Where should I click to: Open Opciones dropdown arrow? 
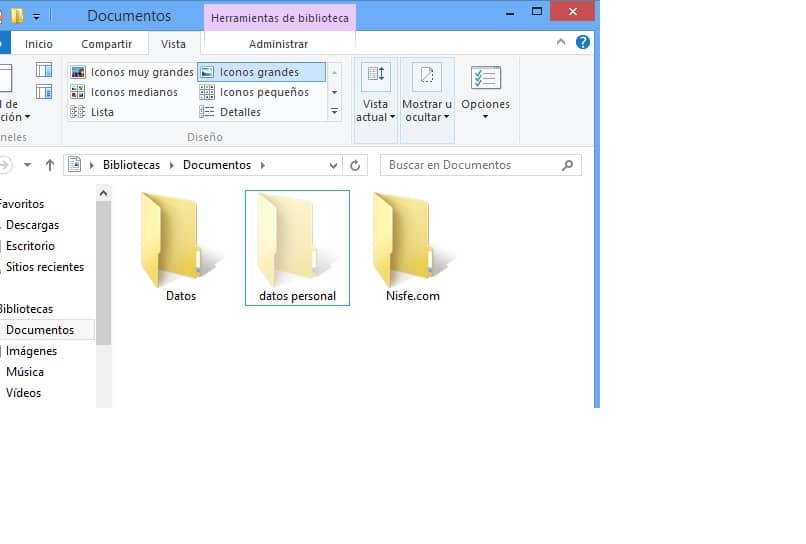click(485, 117)
